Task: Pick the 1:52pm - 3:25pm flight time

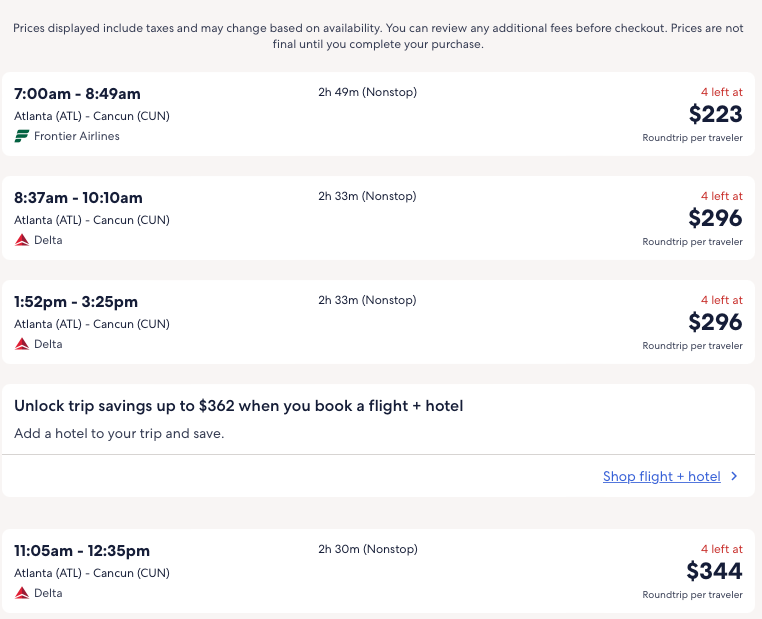Action: pyautogui.click(x=76, y=302)
